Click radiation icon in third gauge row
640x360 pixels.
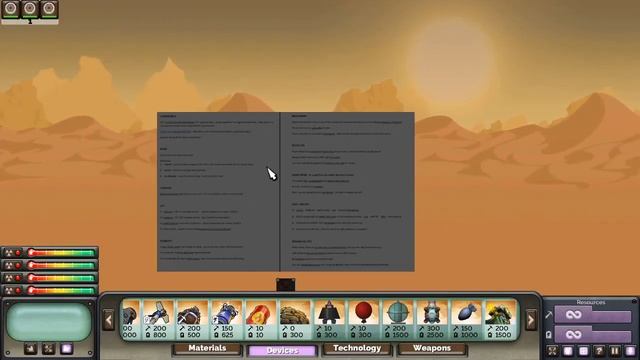pos(9,278)
